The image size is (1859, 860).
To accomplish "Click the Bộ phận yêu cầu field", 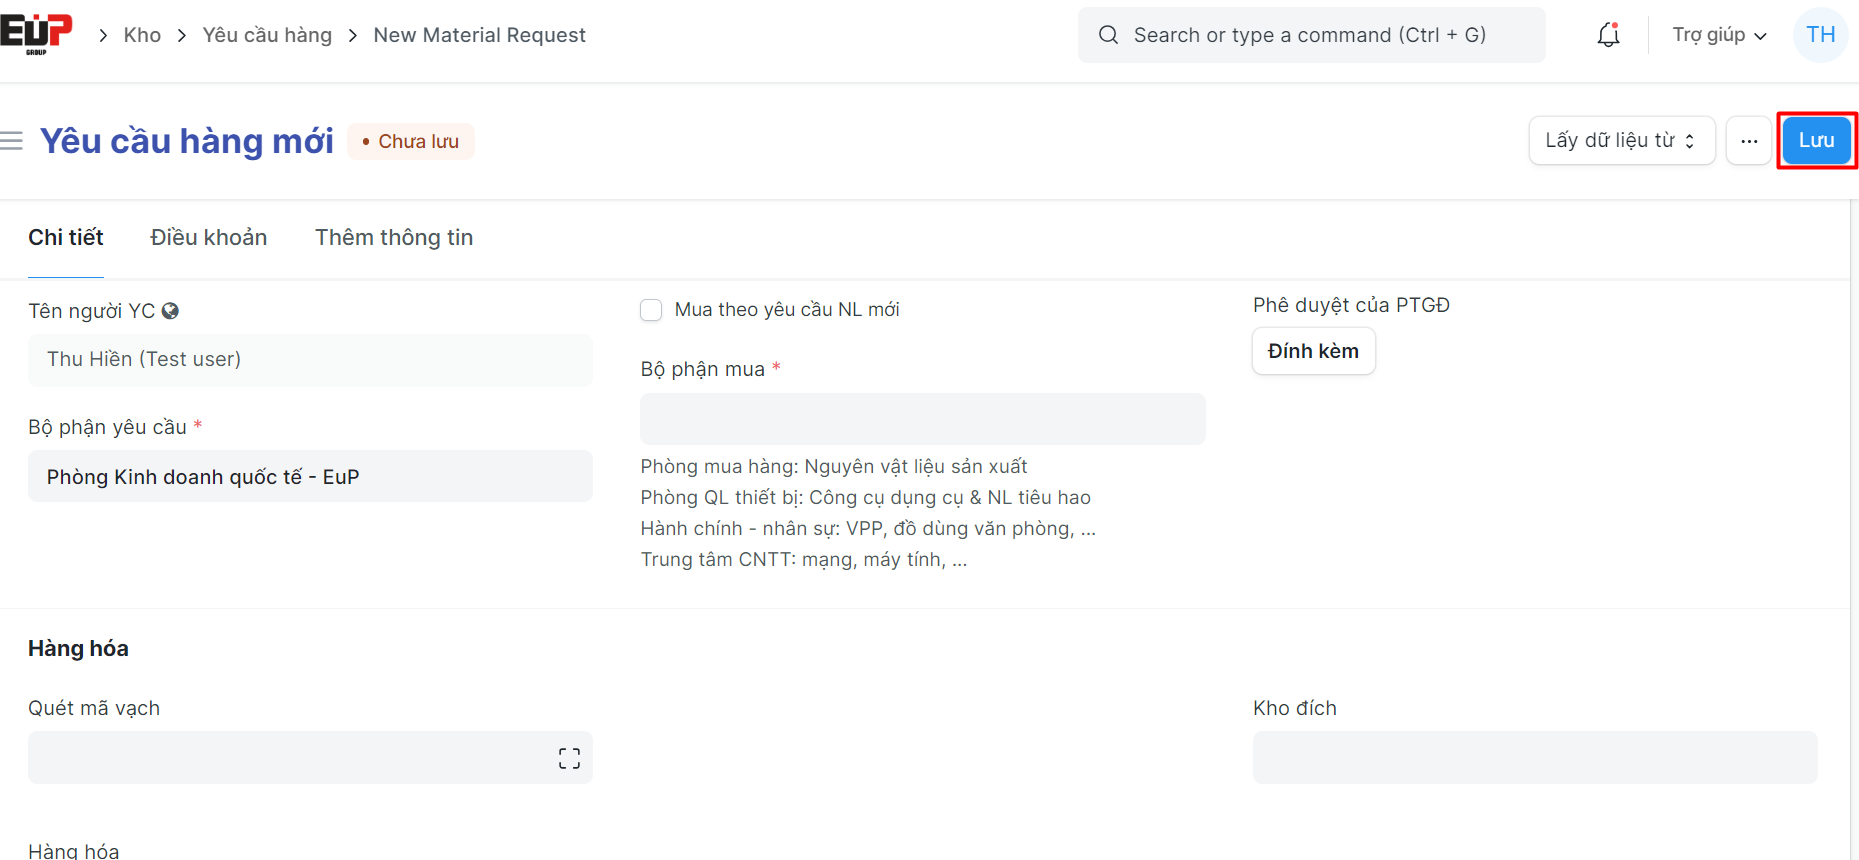I will [x=310, y=477].
